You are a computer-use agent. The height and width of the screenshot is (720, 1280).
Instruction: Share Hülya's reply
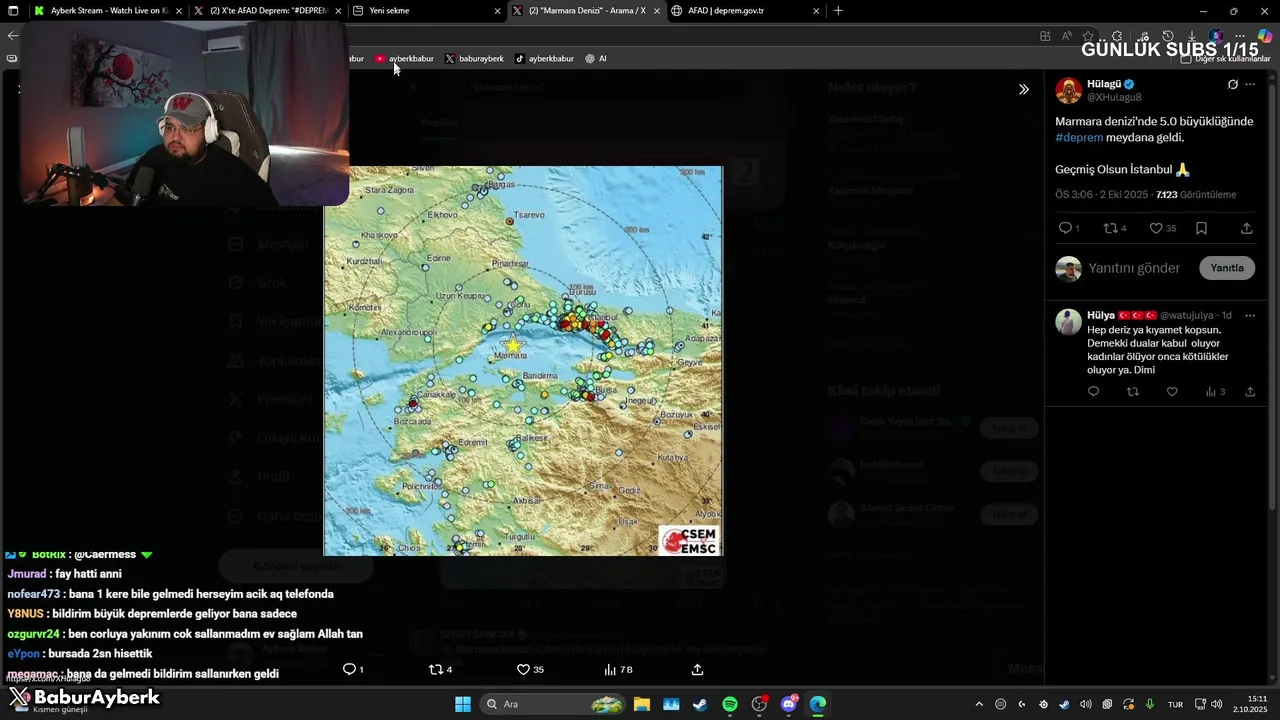(x=1250, y=391)
